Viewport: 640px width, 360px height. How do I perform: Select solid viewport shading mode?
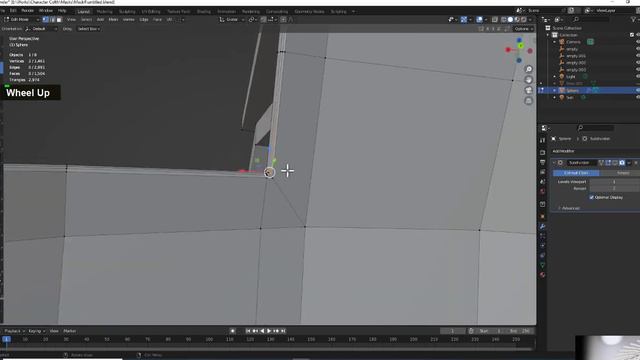[x=510, y=20]
